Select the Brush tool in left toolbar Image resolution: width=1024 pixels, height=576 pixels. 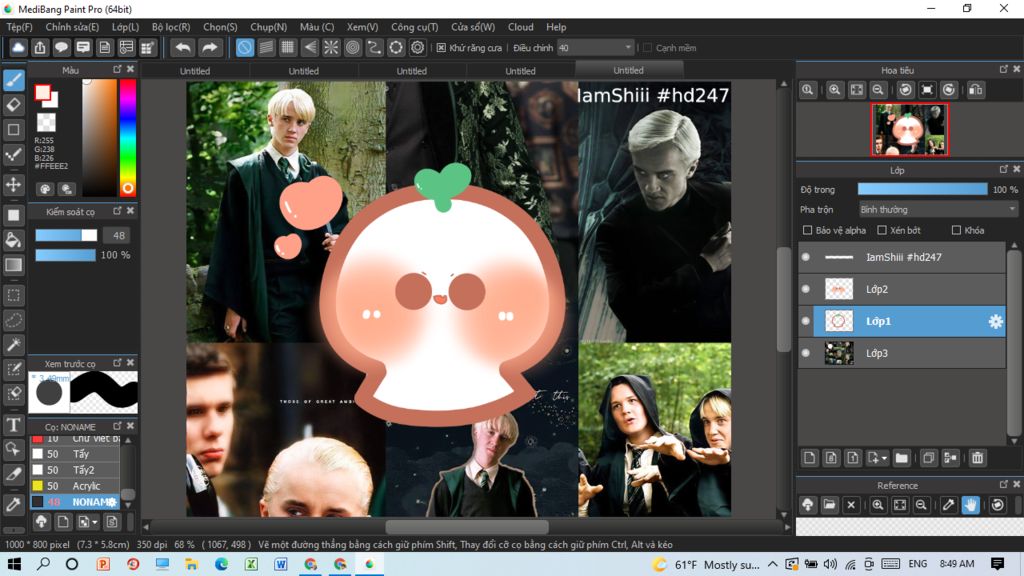click(14, 80)
